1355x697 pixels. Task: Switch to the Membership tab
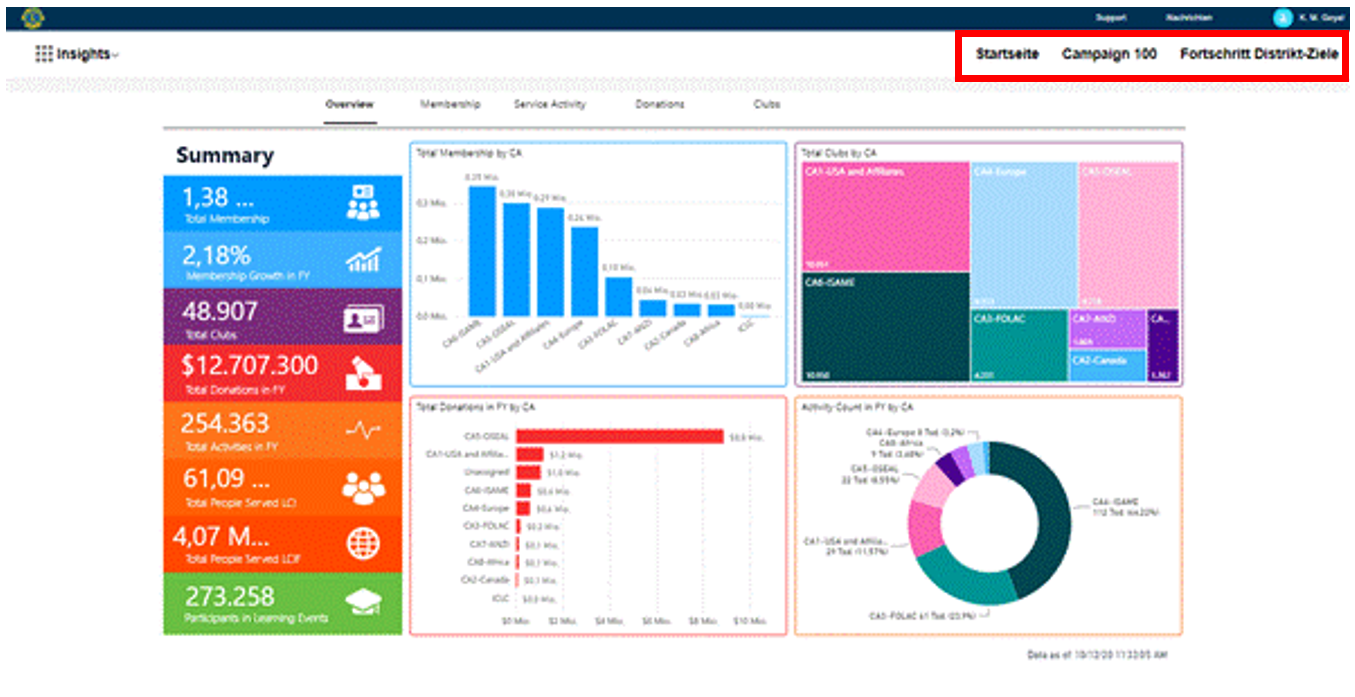pyautogui.click(x=450, y=104)
